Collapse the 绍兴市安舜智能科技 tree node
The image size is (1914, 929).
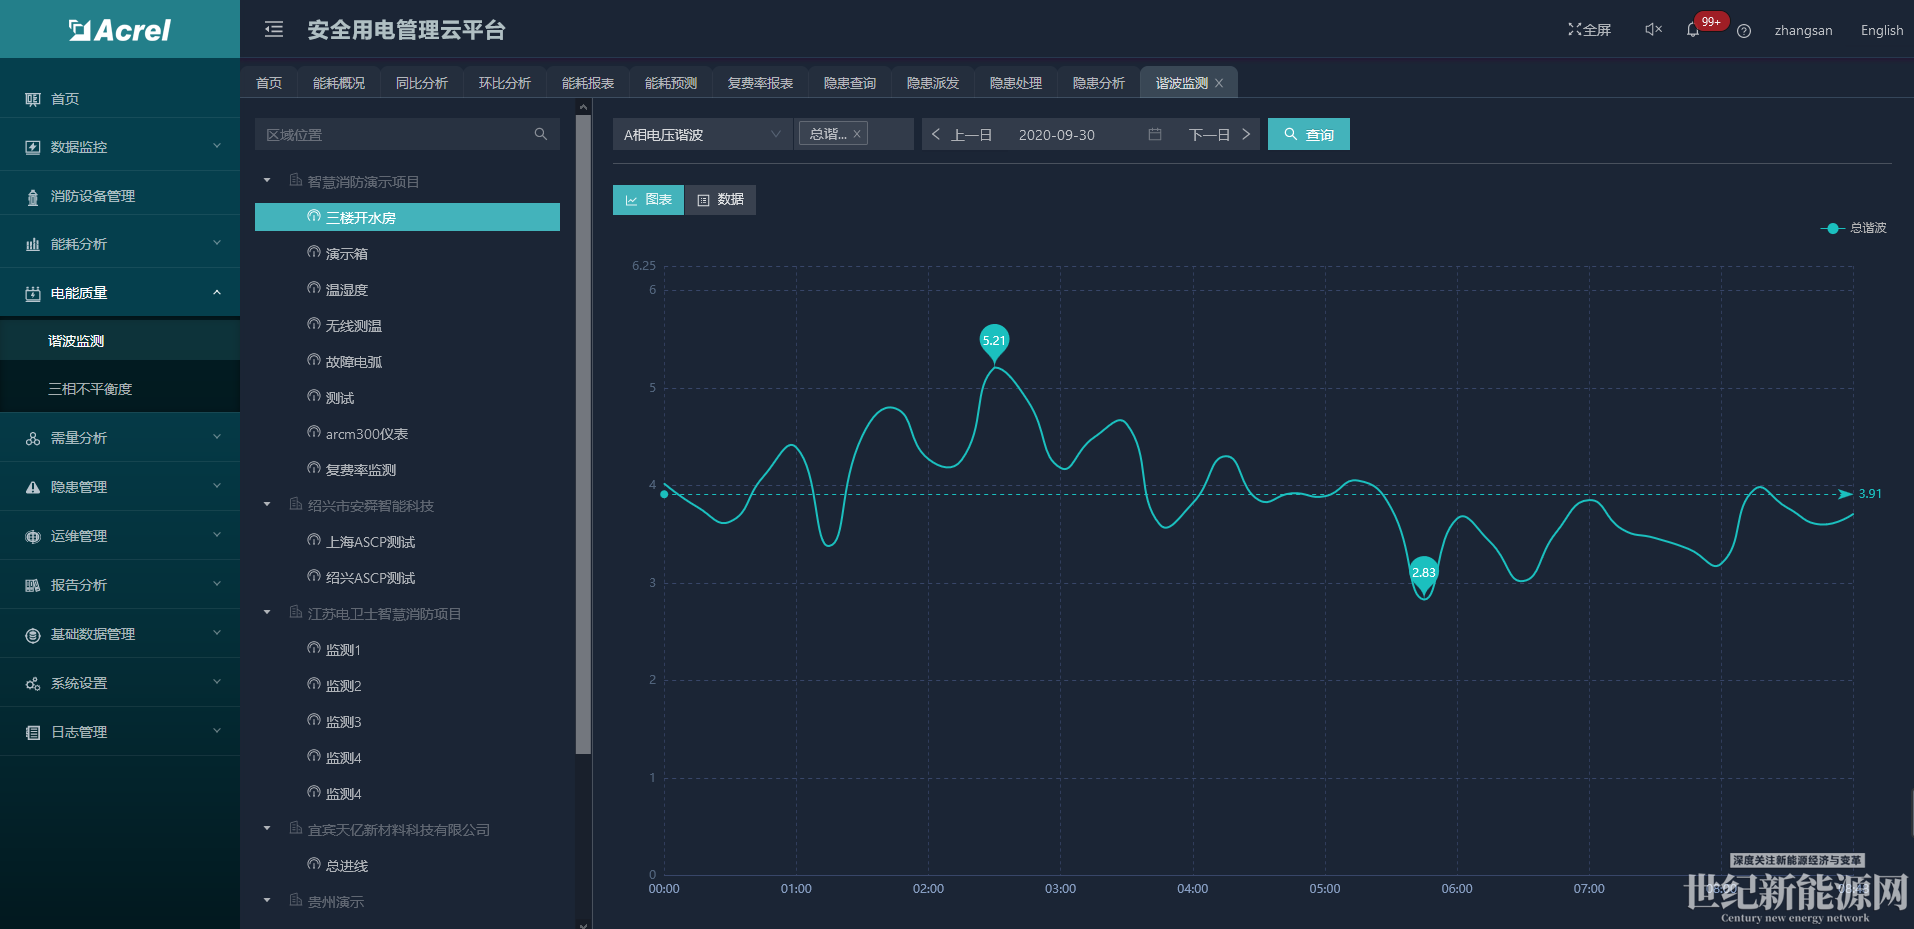(x=267, y=505)
